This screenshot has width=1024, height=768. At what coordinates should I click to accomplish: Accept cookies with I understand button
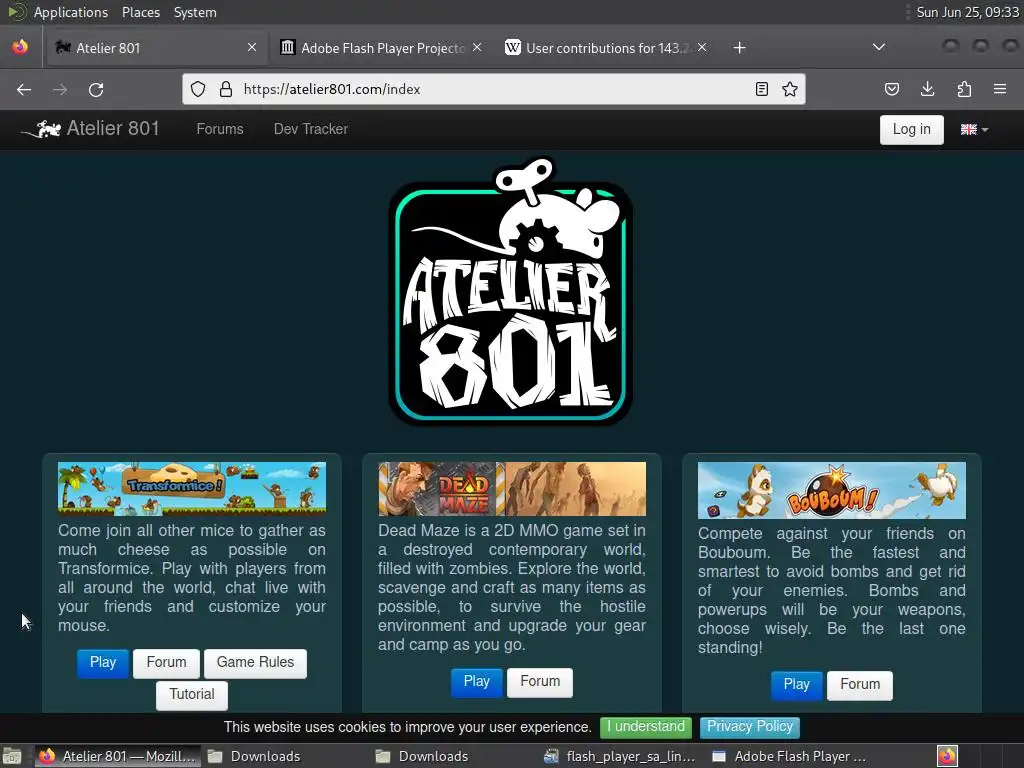click(646, 727)
